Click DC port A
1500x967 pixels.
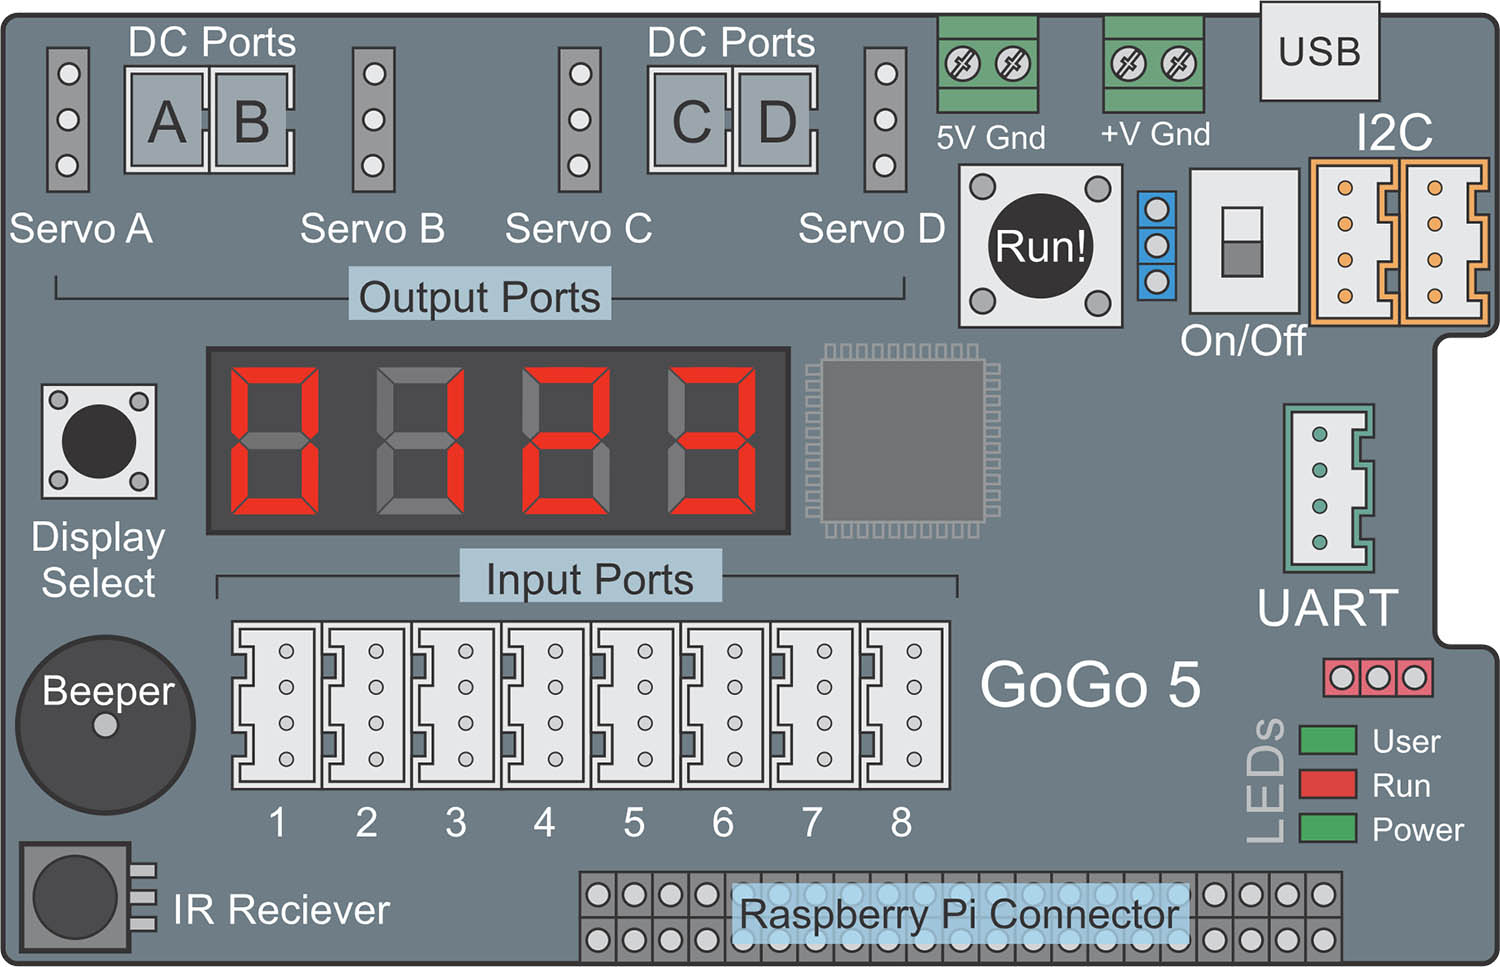pos(167,121)
